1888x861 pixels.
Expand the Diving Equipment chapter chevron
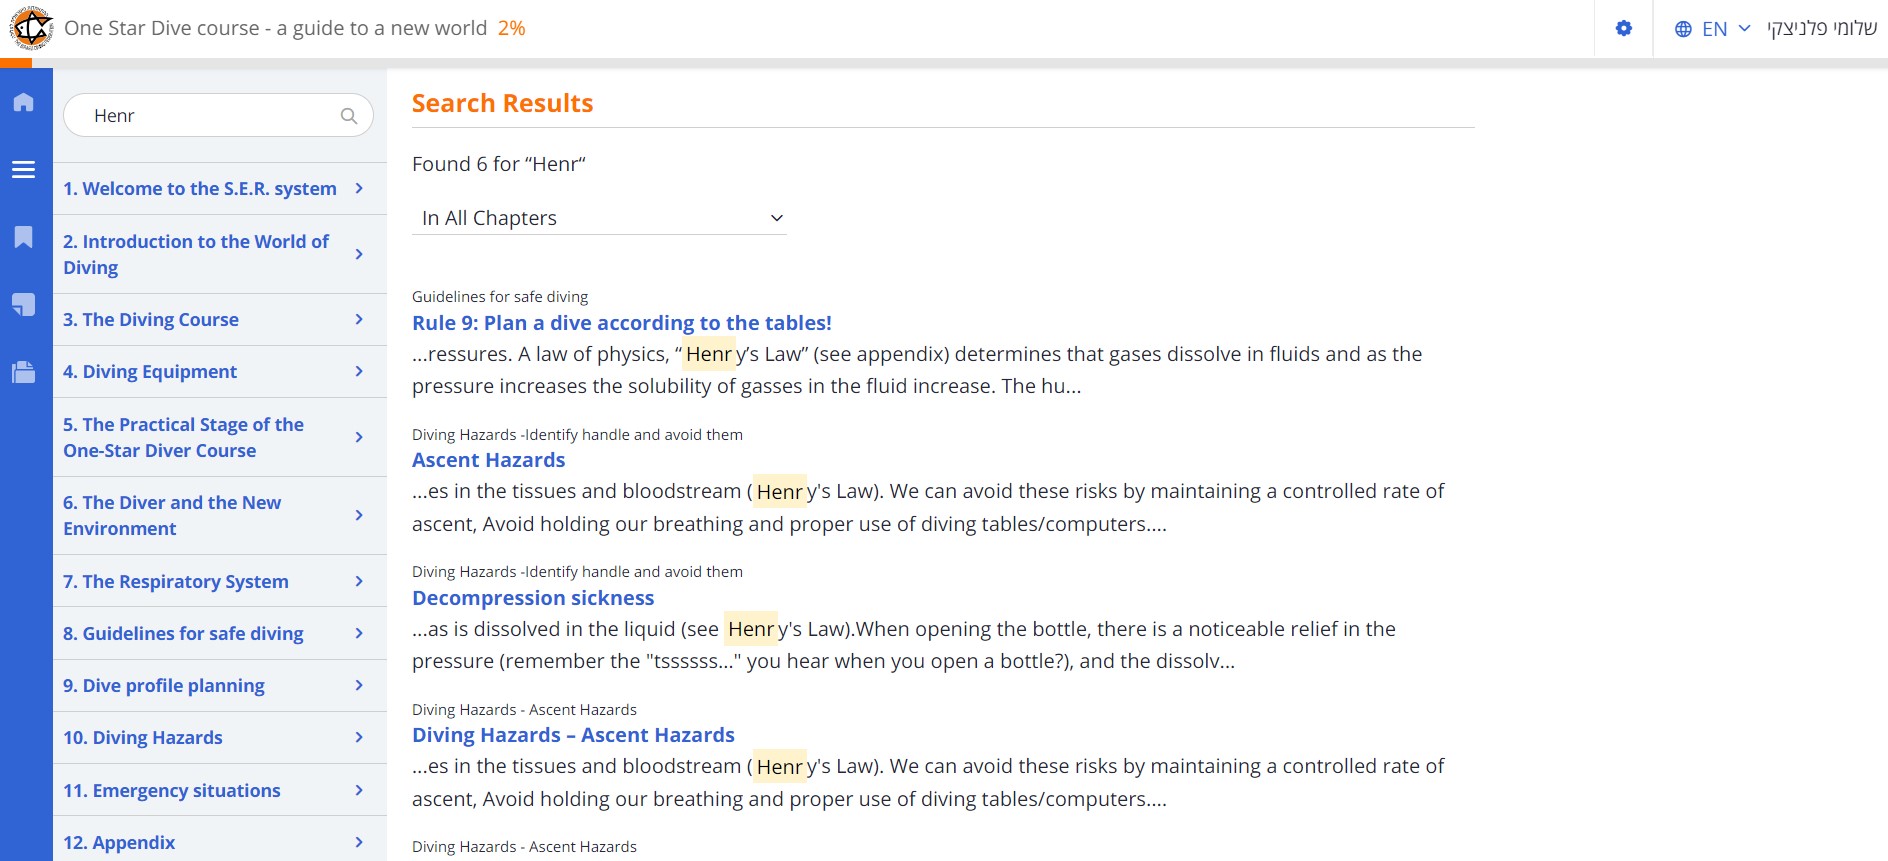359,372
